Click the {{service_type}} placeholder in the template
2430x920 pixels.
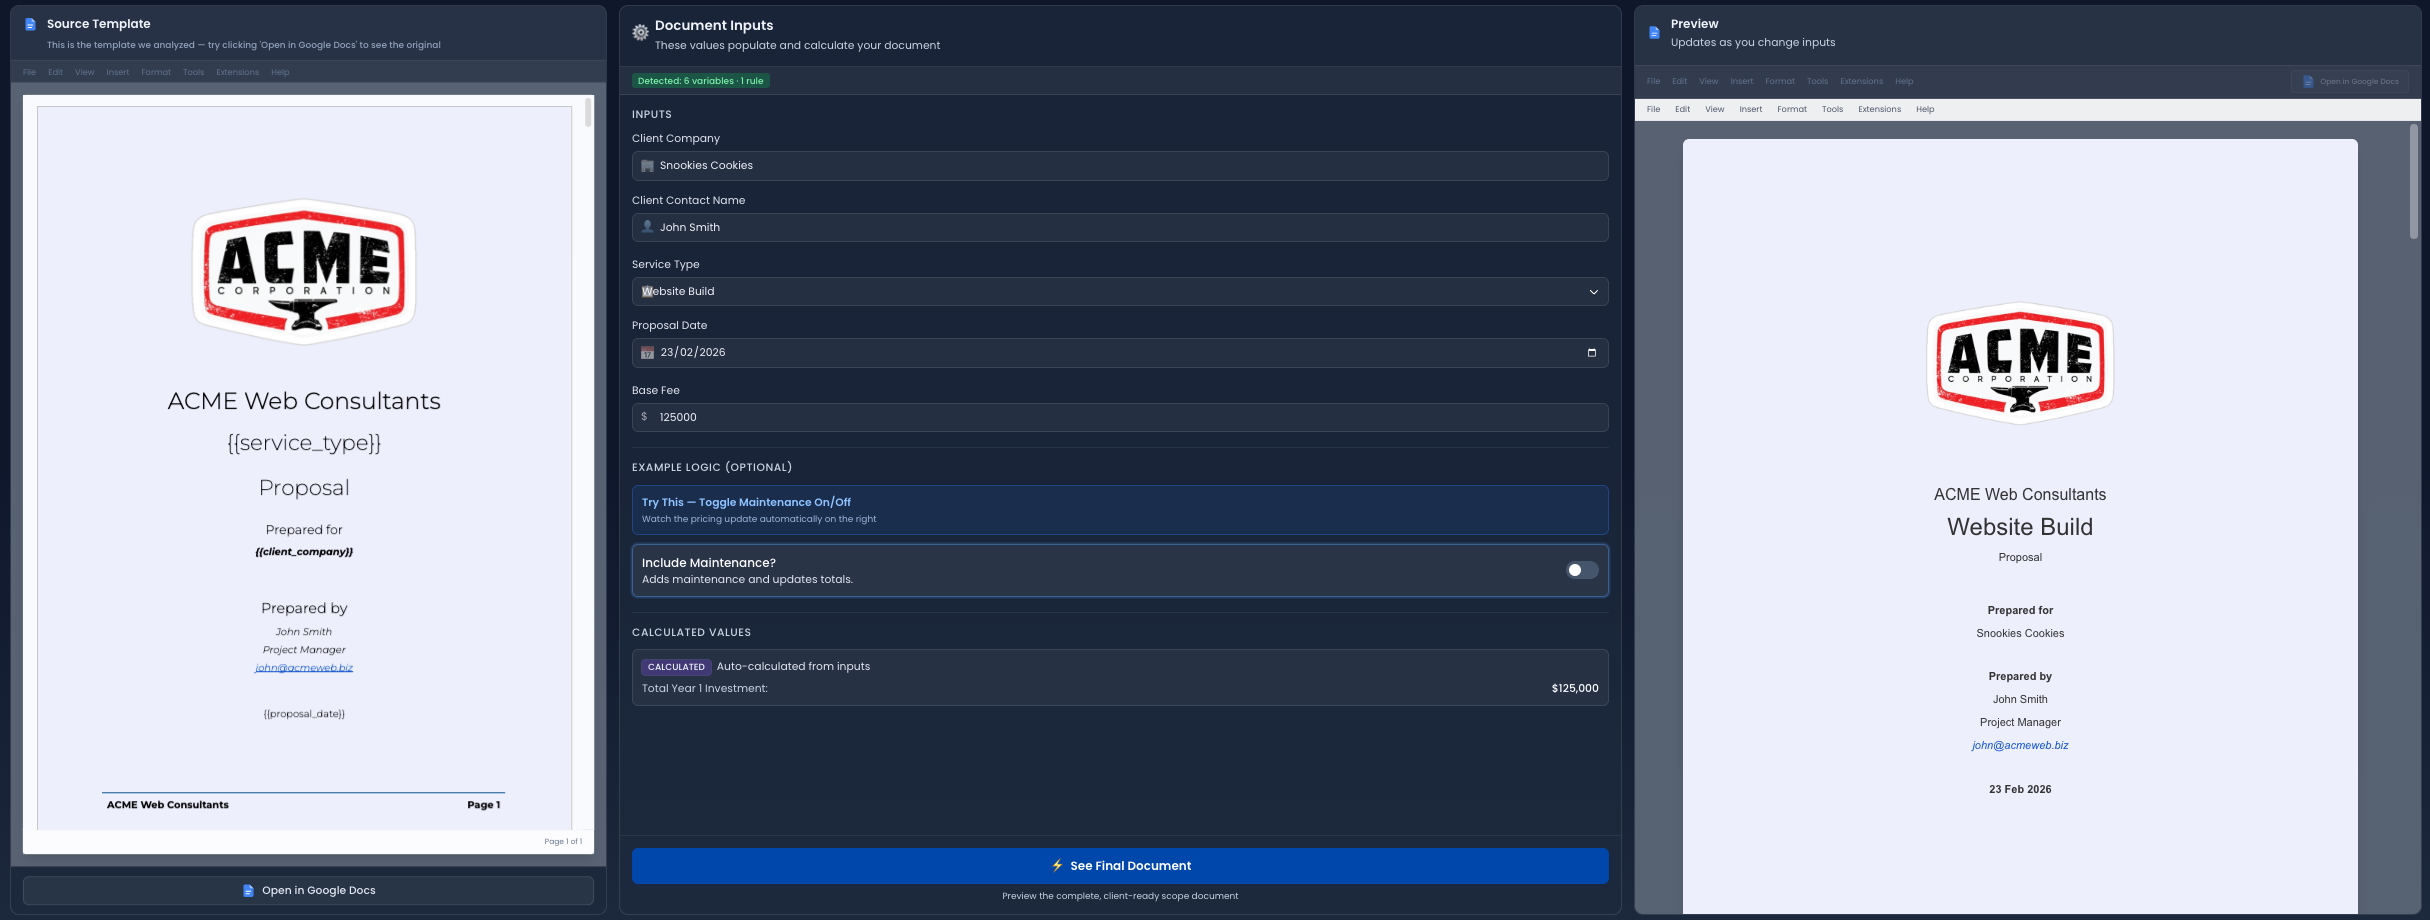(304, 443)
